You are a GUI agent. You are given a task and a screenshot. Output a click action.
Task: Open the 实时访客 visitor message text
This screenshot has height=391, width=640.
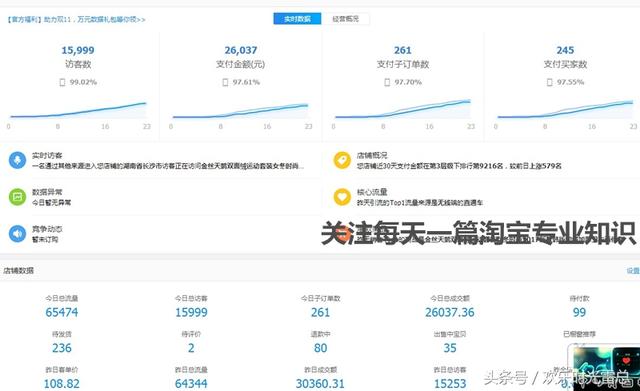[168, 166]
